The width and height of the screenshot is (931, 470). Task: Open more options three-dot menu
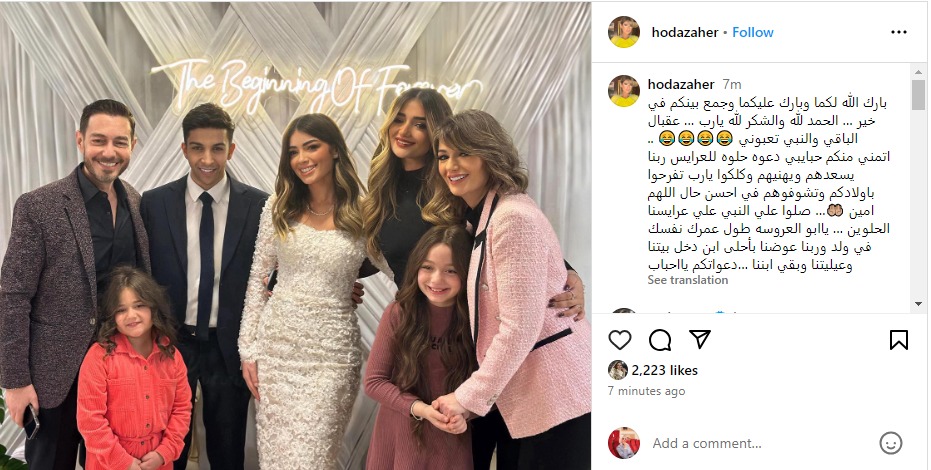point(899,32)
